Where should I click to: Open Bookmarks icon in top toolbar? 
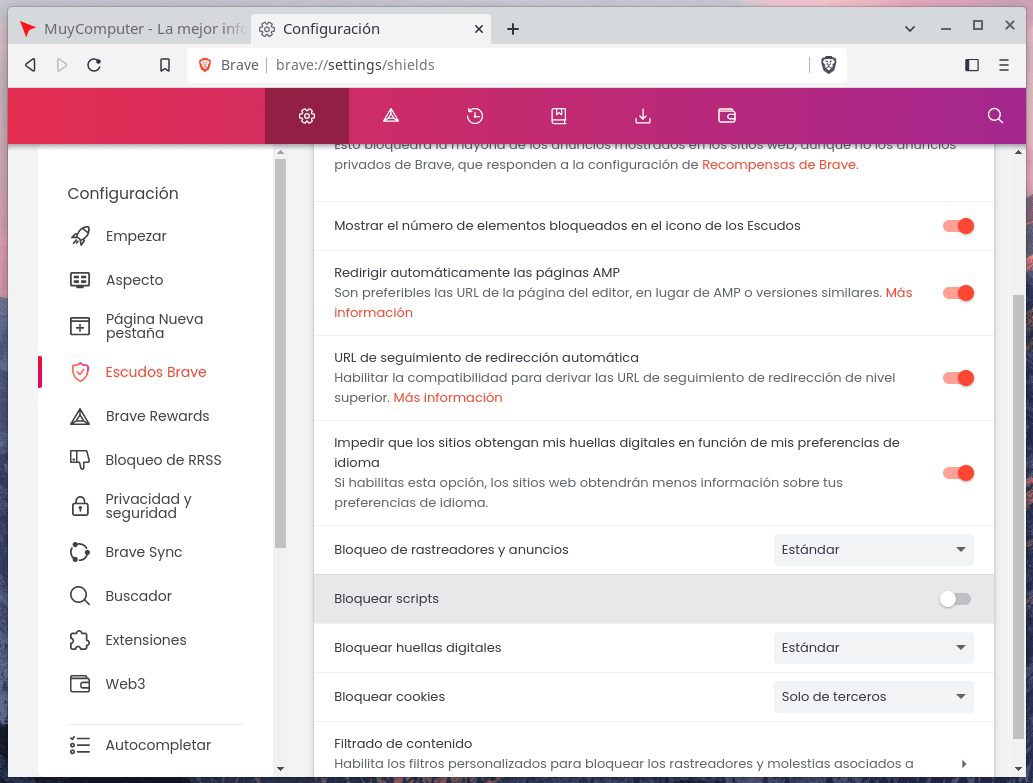point(559,116)
